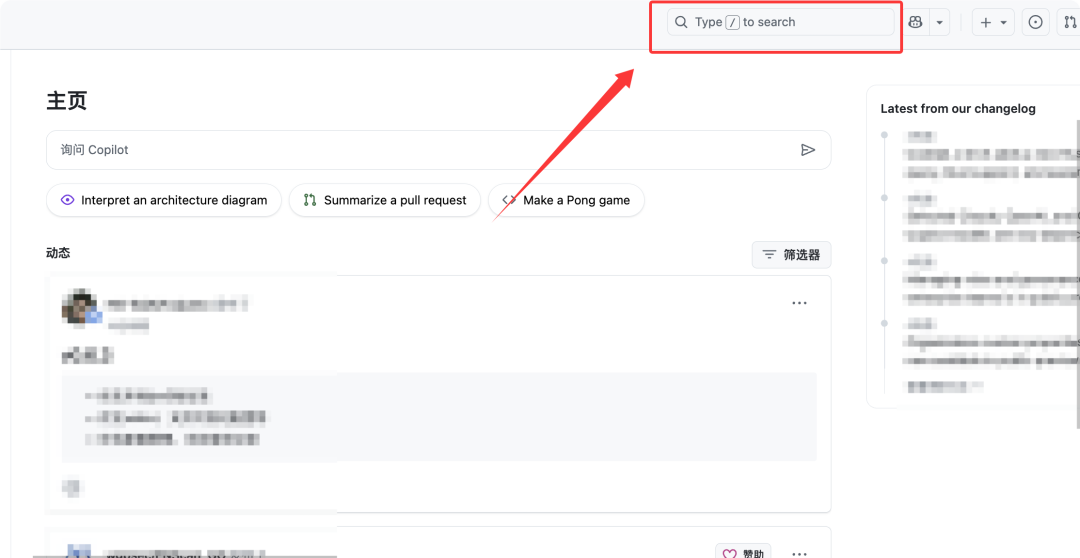Image resolution: width=1080 pixels, height=558 pixels.
Task: Open the 筛选器 filter button
Action: (x=791, y=255)
